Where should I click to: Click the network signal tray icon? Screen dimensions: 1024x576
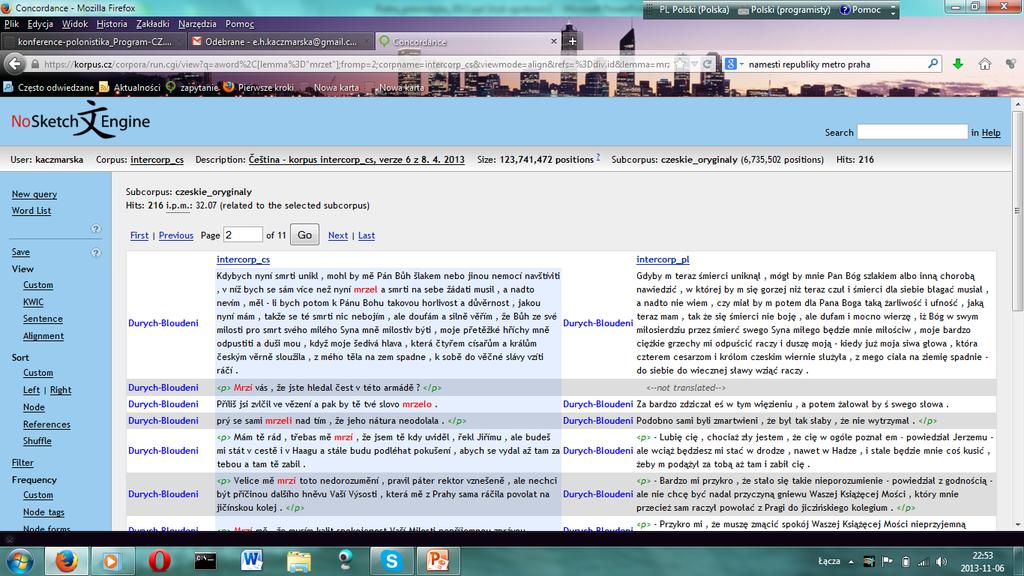[923, 562]
